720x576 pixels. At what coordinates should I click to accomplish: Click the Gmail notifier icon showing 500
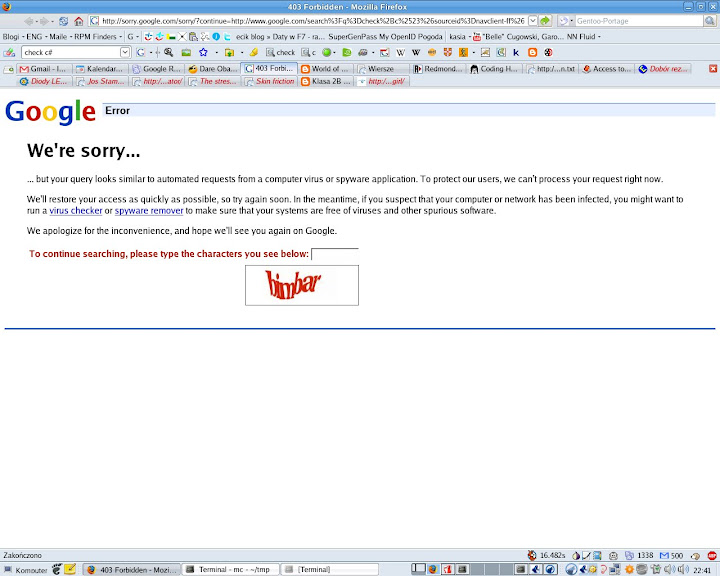point(671,555)
